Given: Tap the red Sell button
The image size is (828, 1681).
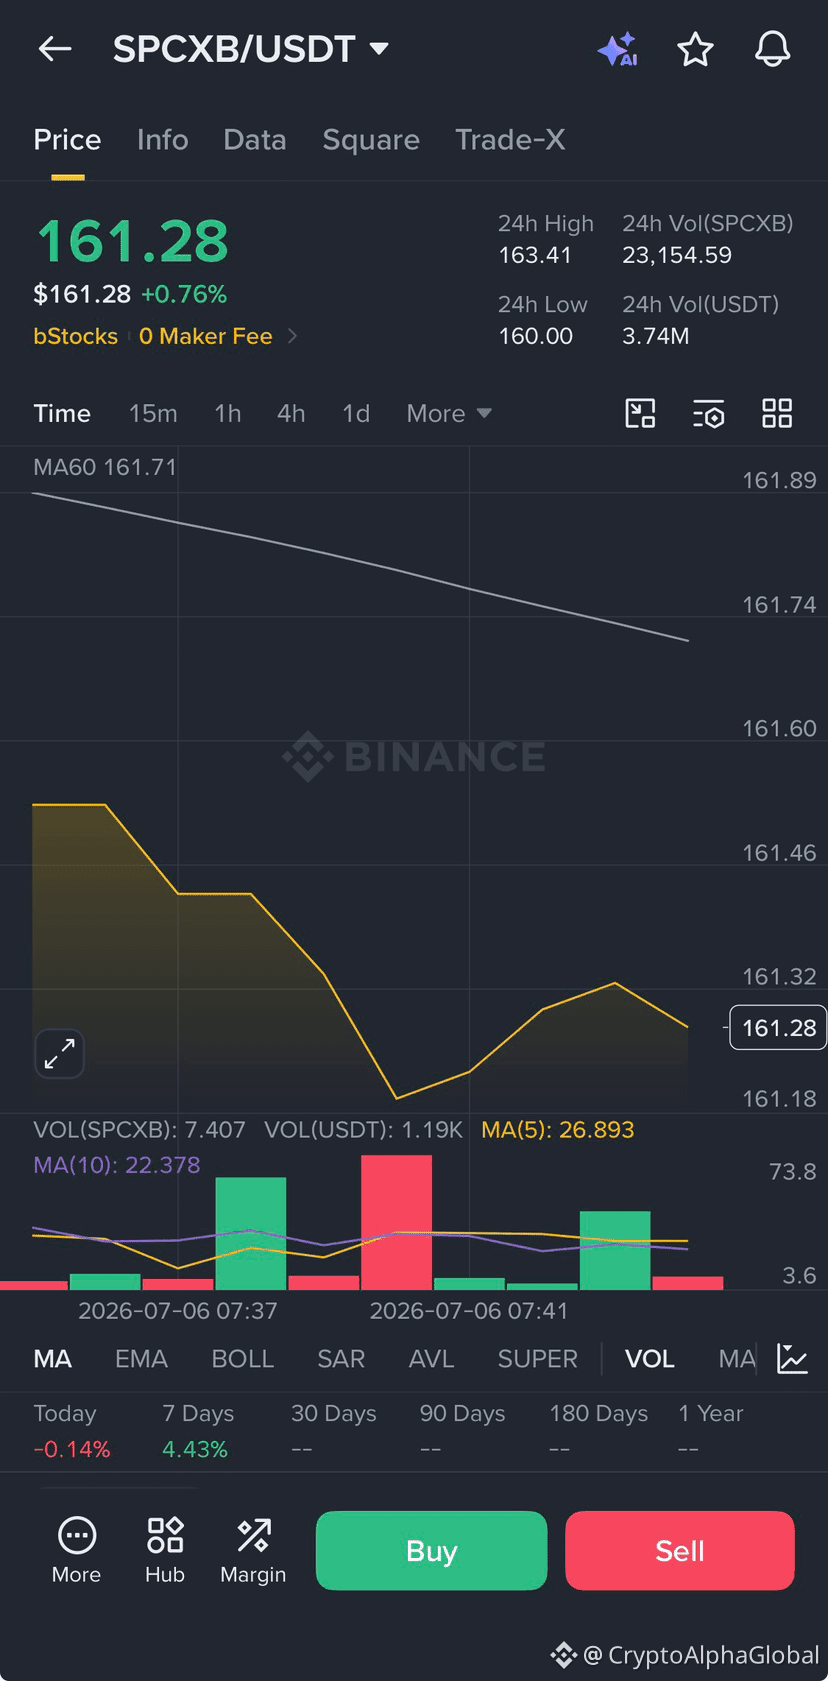Looking at the screenshot, I should coord(680,1551).
